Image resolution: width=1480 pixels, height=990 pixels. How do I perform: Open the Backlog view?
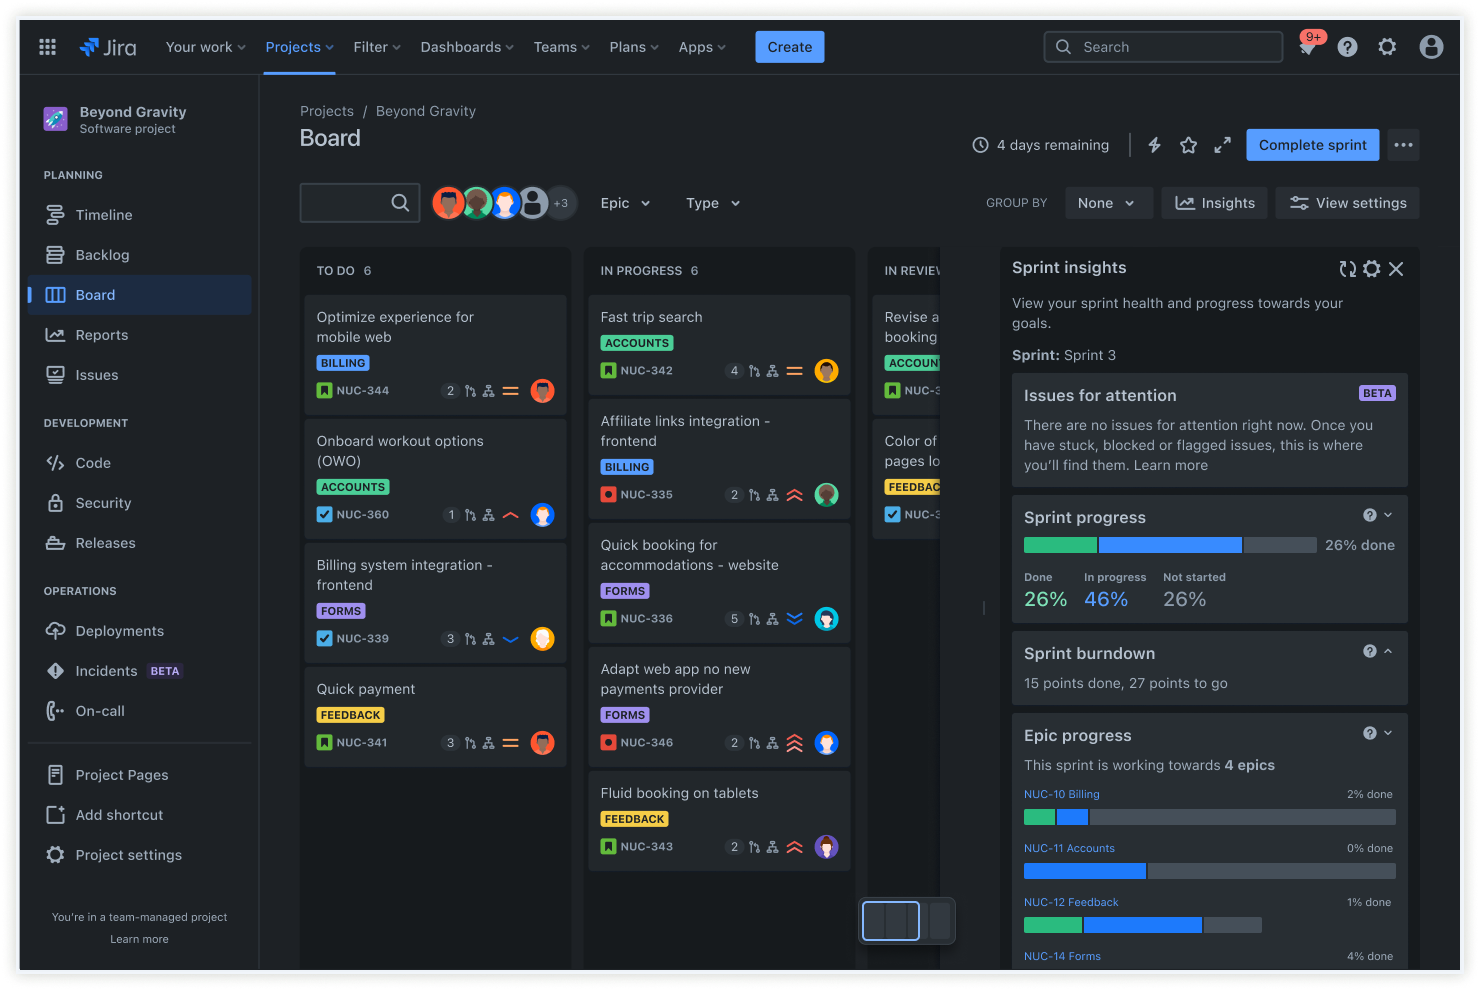click(x=103, y=254)
